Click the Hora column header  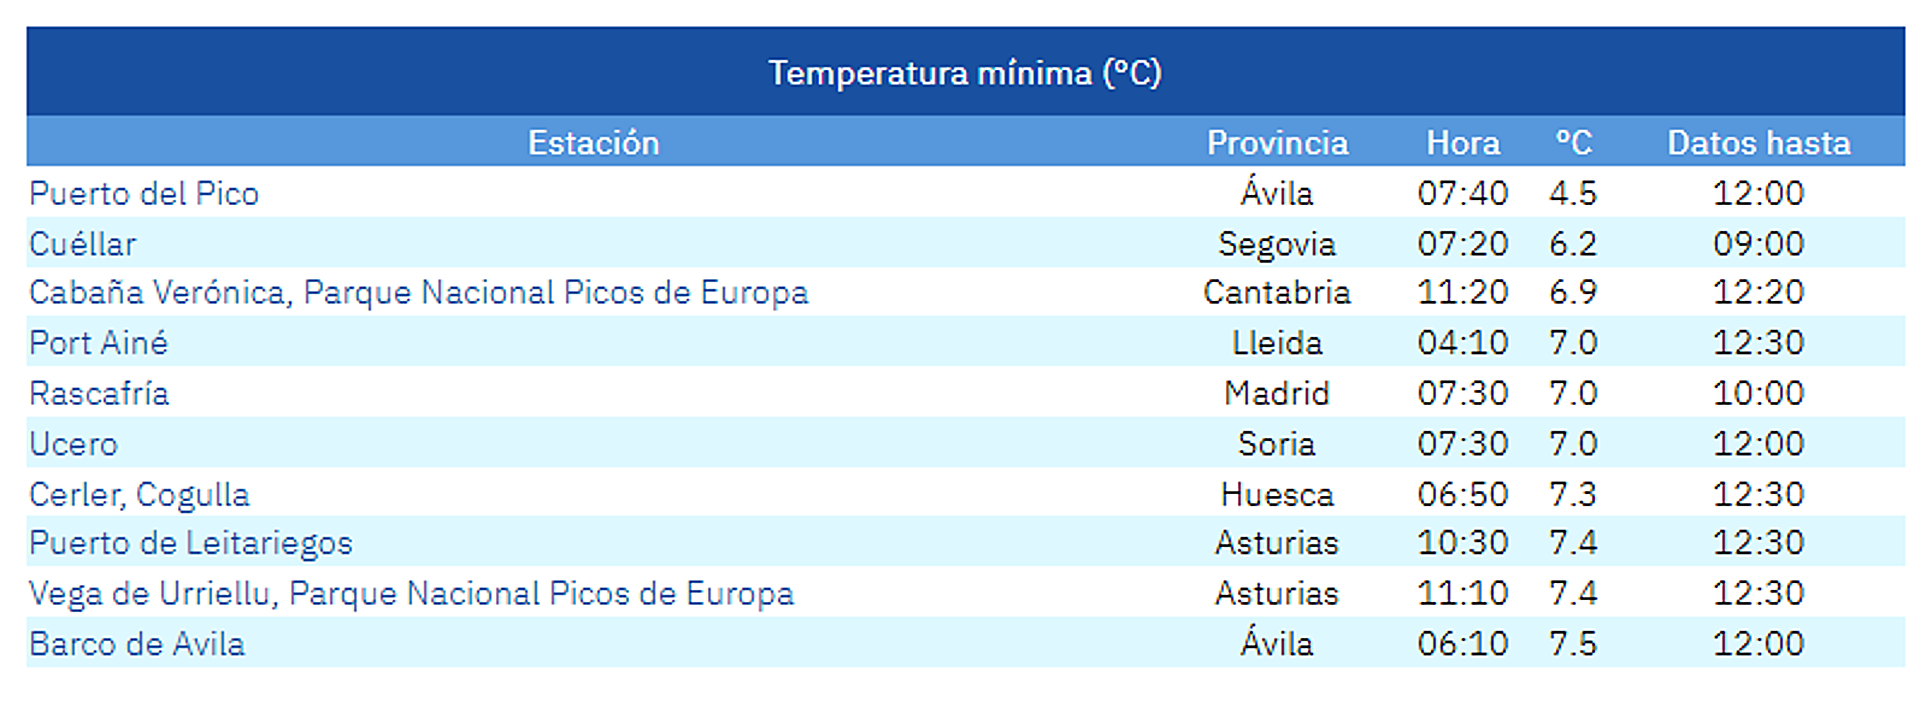click(1463, 143)
